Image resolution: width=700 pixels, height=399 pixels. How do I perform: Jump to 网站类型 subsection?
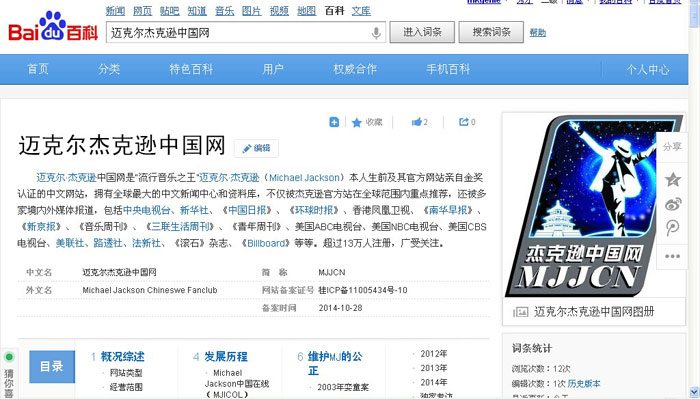[126, 373]
